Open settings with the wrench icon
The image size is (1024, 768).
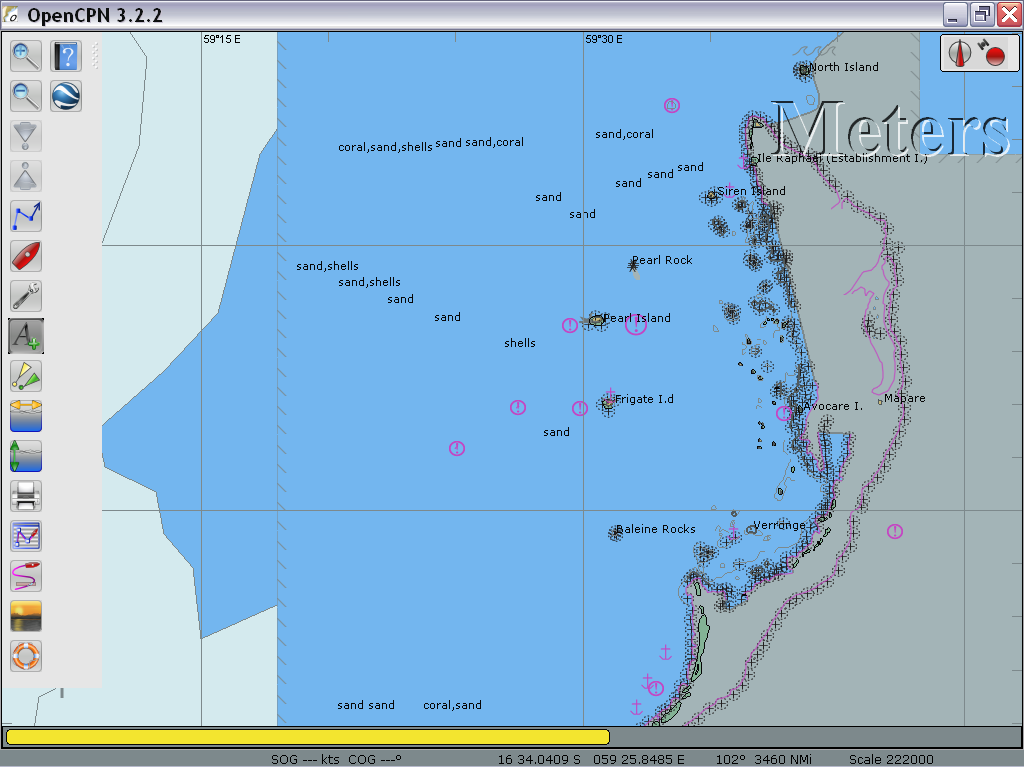[26, 296]
